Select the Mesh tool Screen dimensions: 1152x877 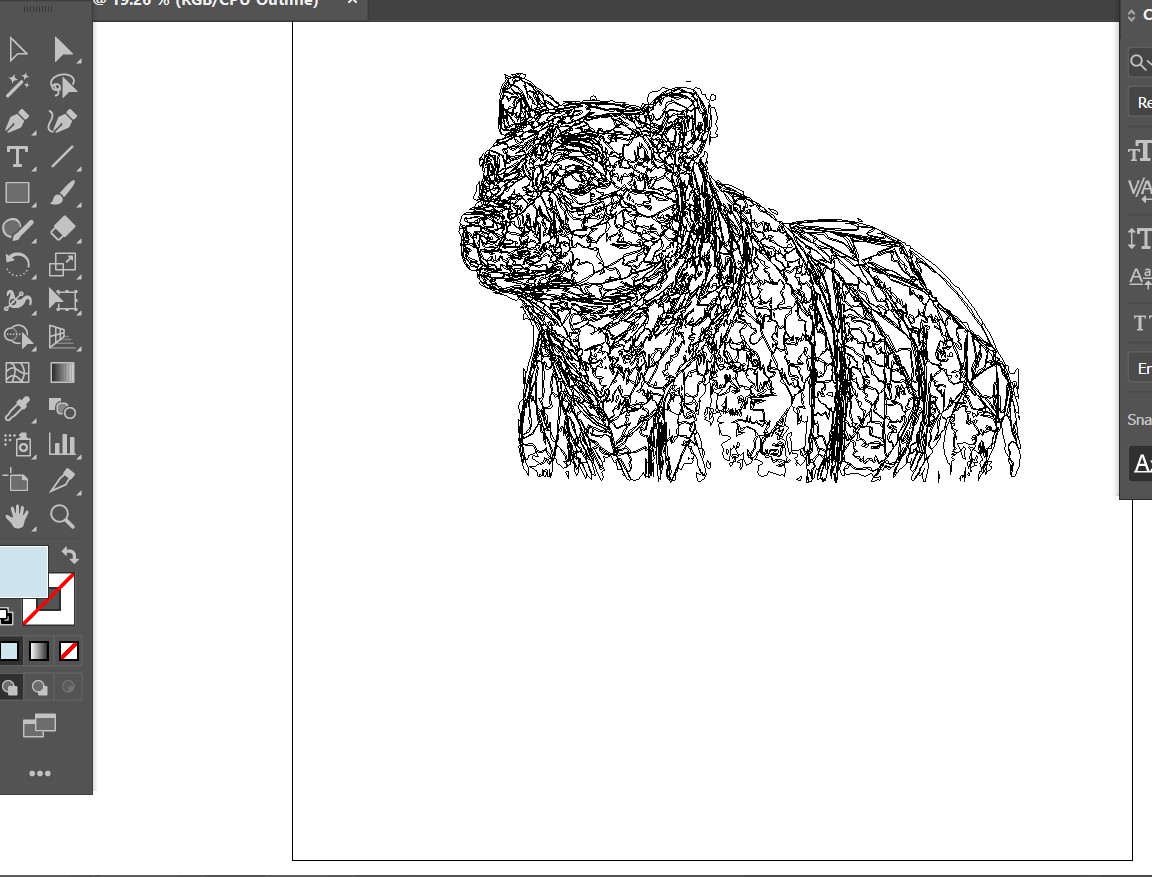coord(18,372)
